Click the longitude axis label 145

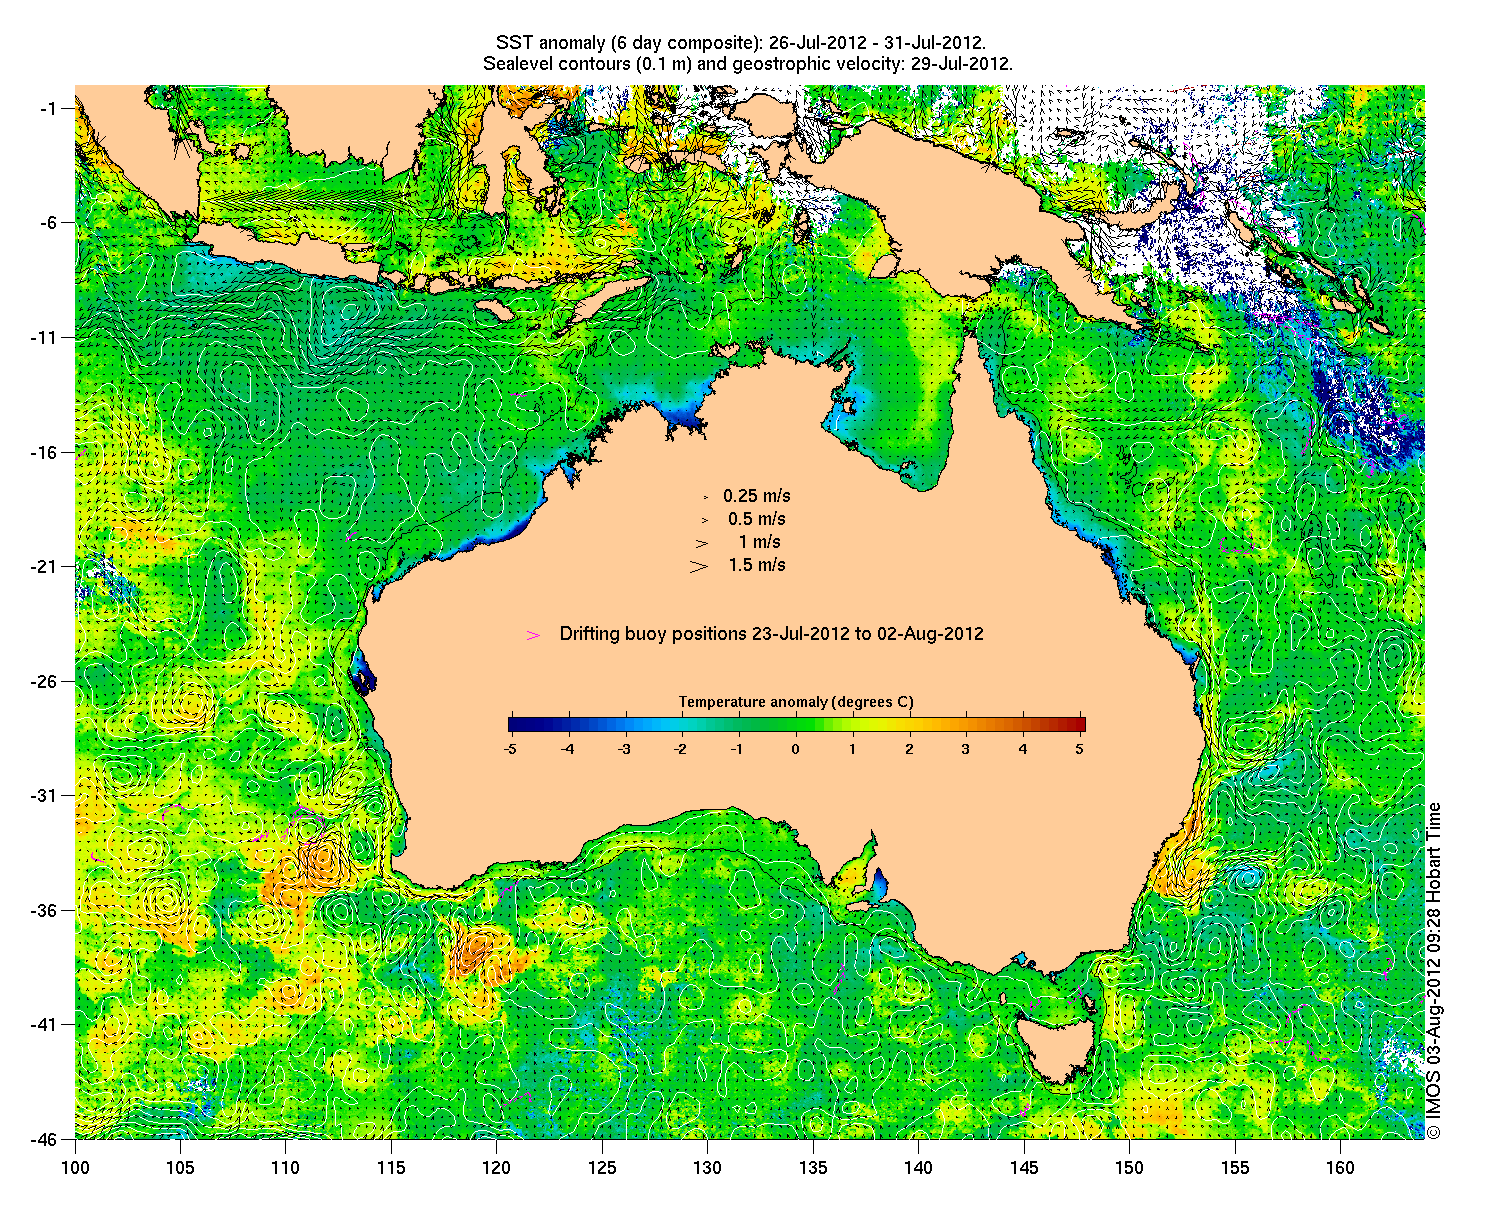click(1024, 1167)
